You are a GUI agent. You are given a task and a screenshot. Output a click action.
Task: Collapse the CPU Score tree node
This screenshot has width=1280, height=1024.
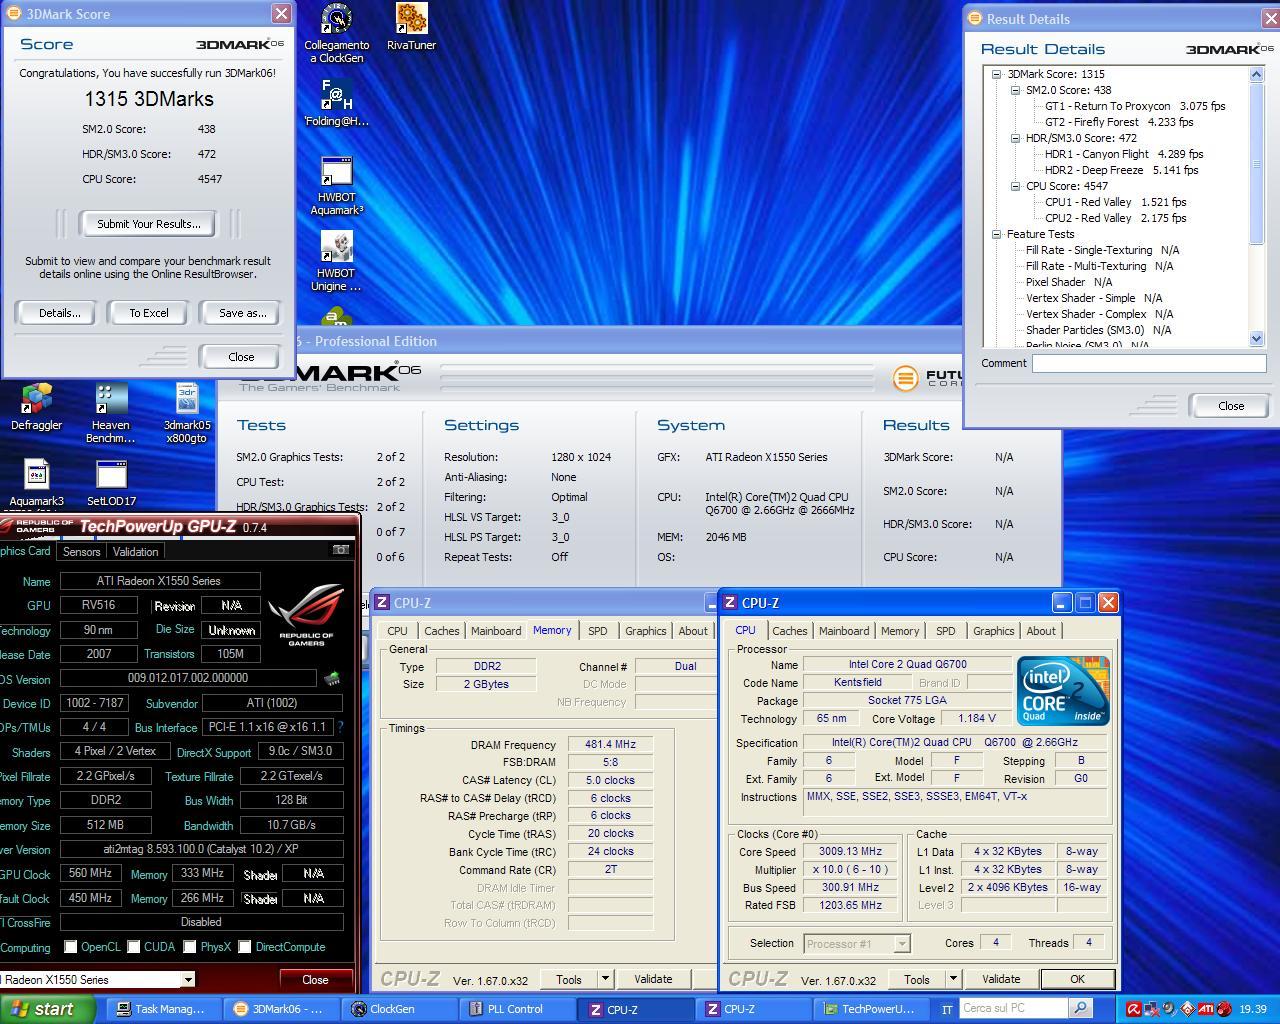point(1016,186)
